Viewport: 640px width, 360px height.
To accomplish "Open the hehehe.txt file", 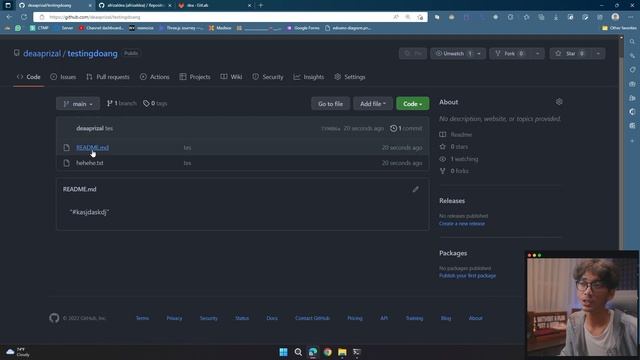I will pyautogui.click(x=90, y=163).
